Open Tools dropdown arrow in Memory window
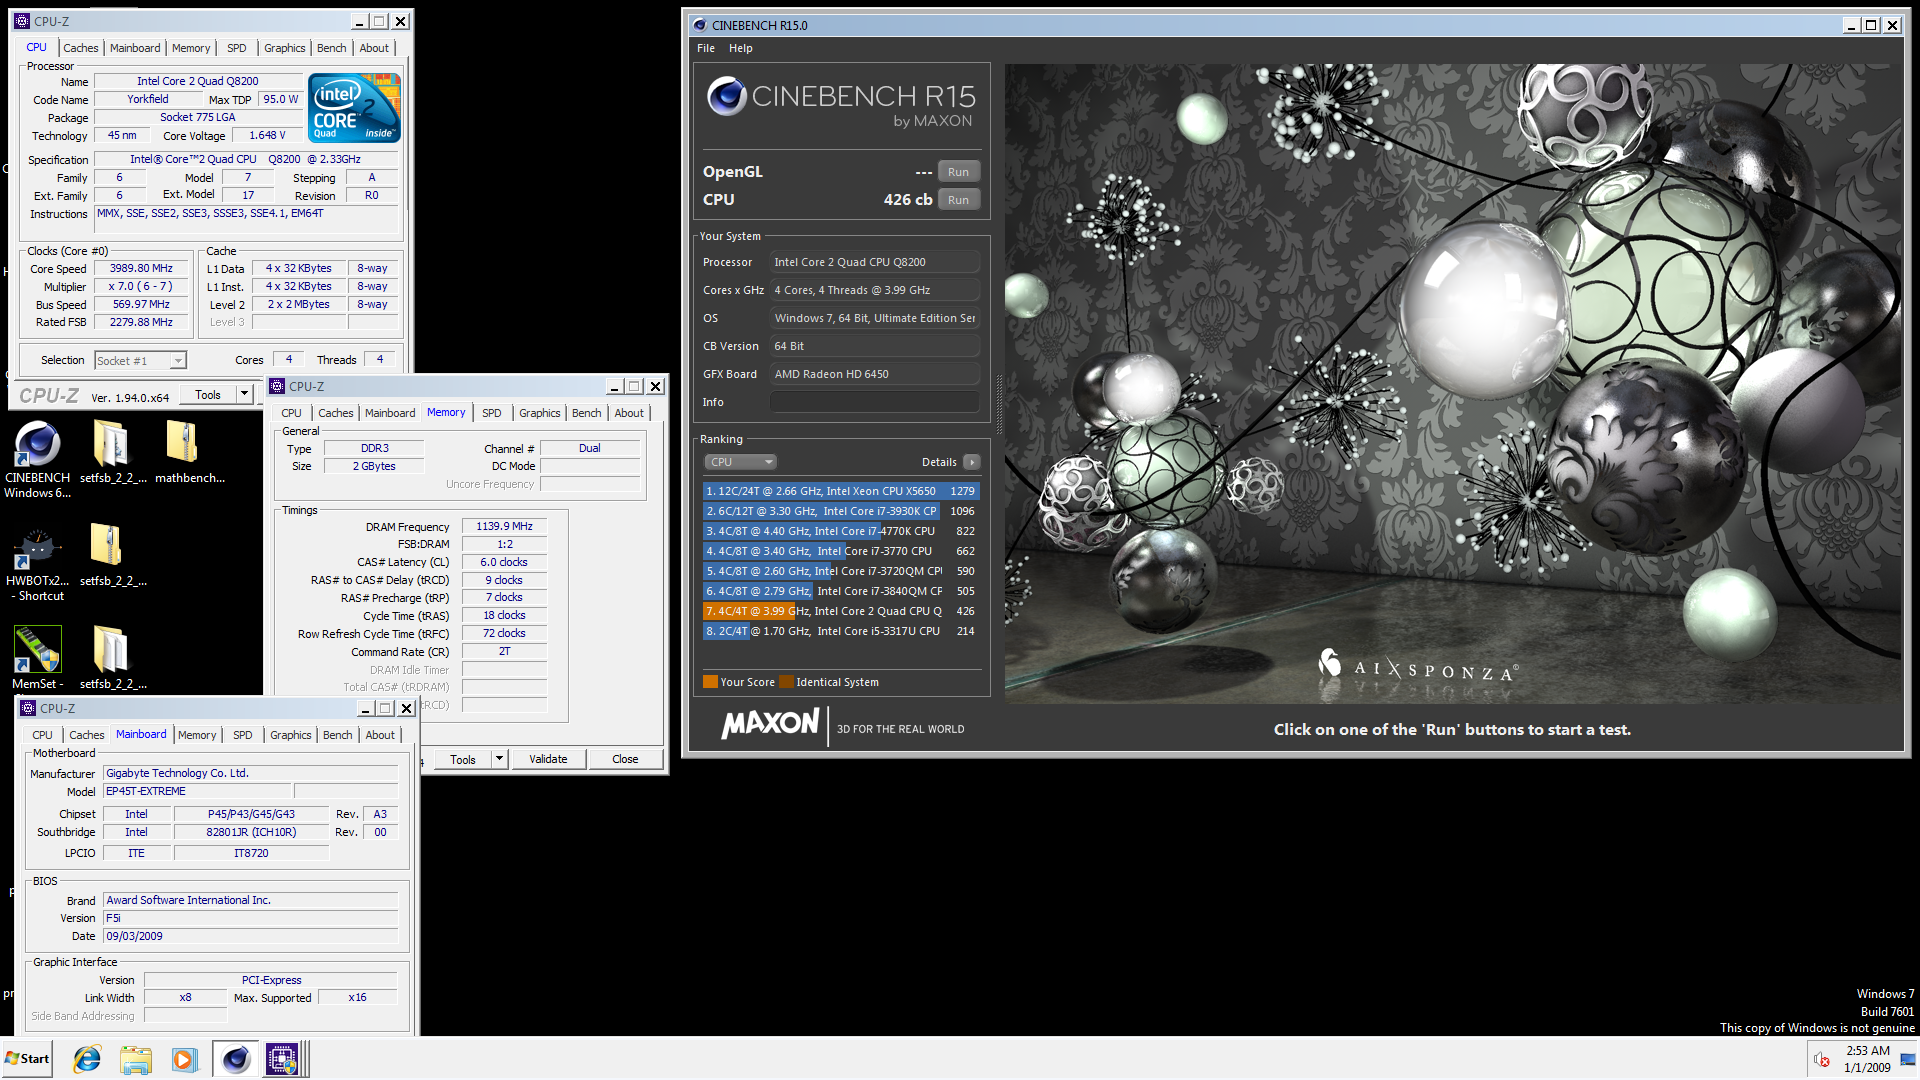 pyautogui.click(x=500, y=759)
